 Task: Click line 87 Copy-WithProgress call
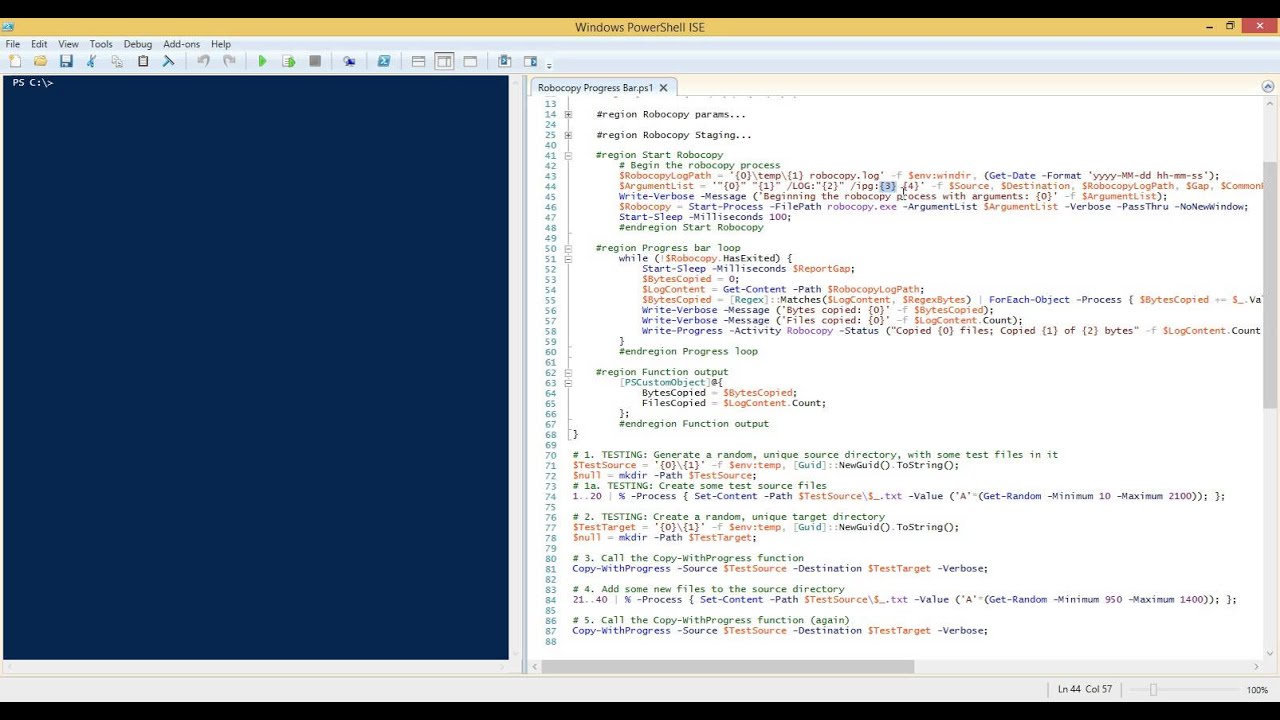pyautogui.click(x=780, y=631)
